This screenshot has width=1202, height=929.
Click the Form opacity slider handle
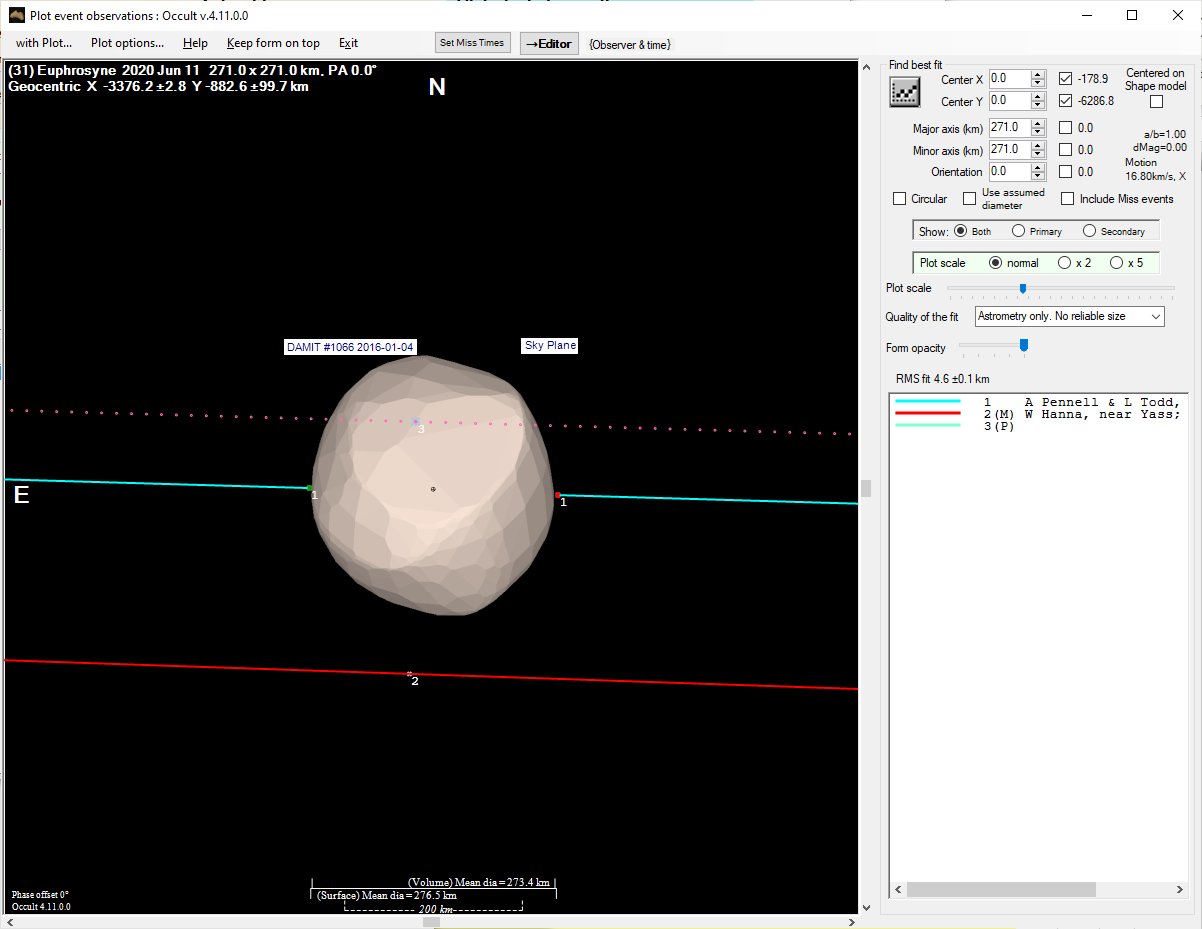(x=1023, y=346)
